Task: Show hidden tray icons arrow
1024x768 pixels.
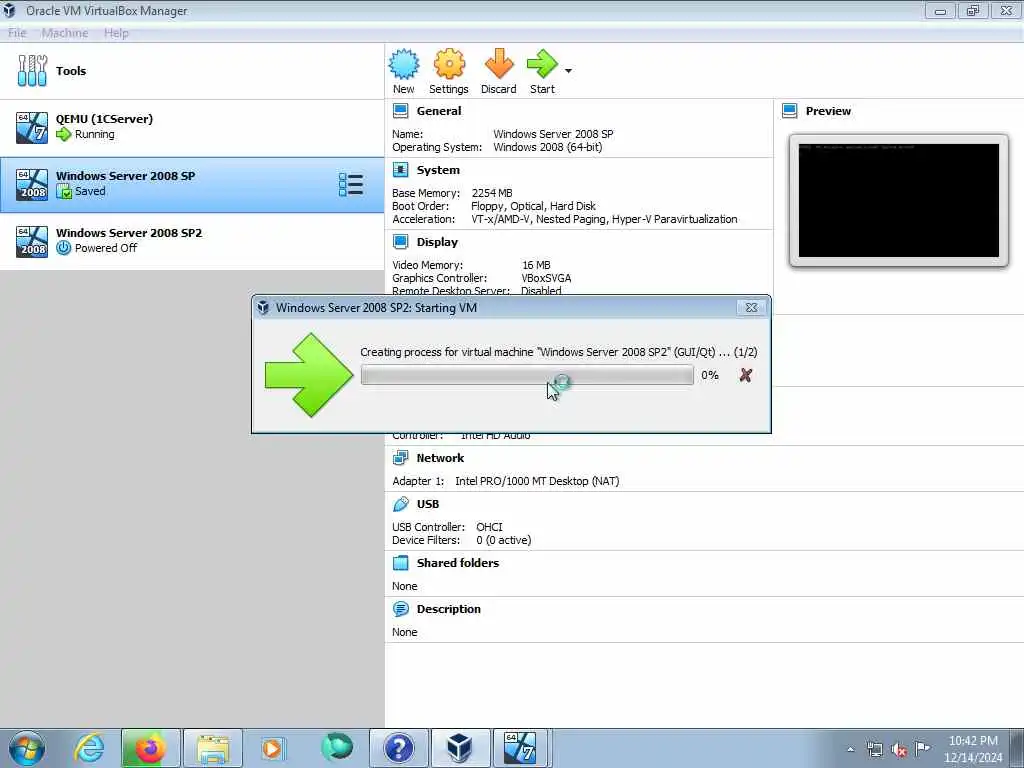Action: coord(850,750)
